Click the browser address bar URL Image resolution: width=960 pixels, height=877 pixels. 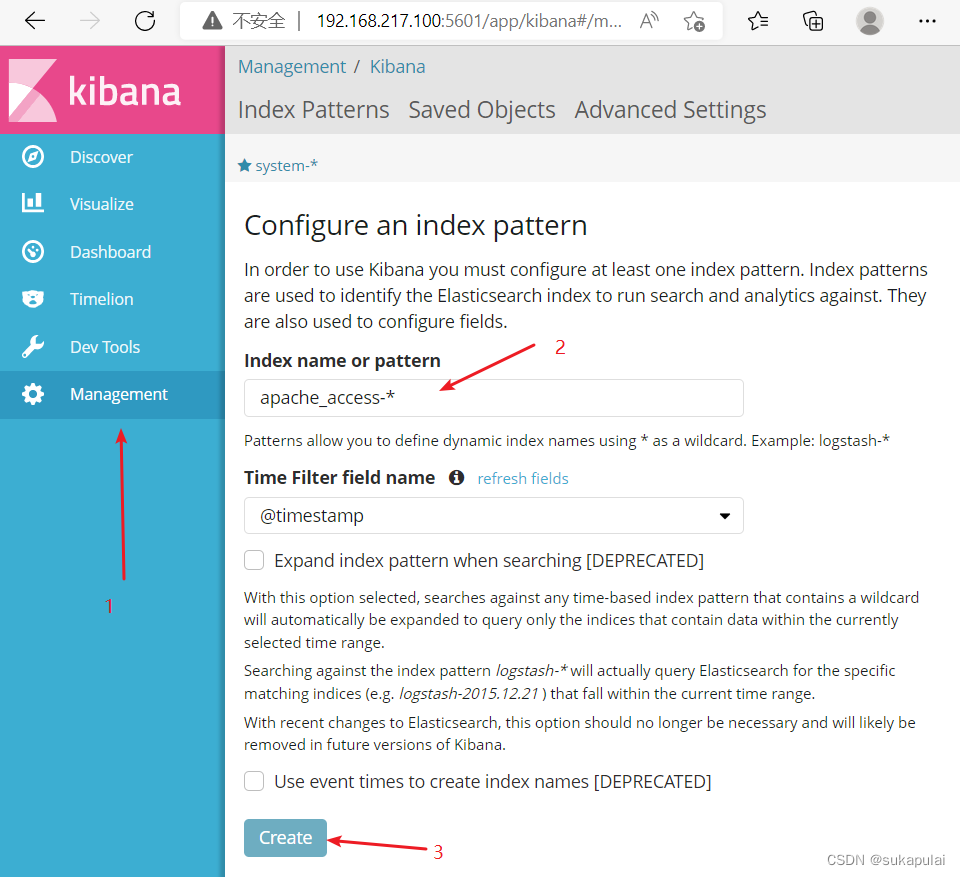[469, 21]
